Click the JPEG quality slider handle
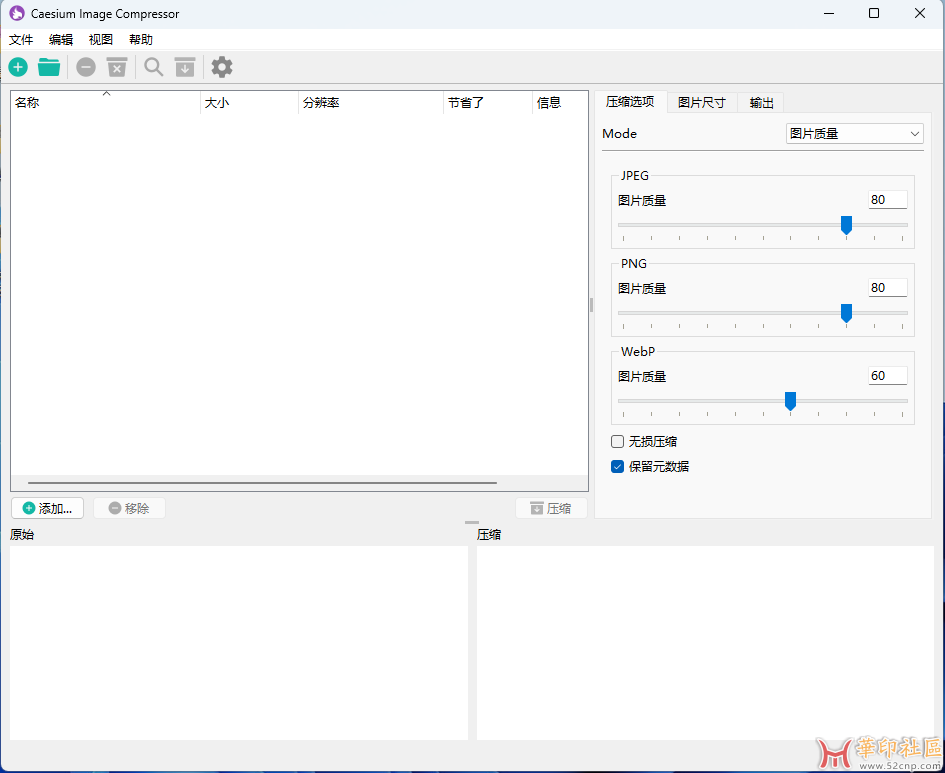945x773 pixels. [846, 225]
